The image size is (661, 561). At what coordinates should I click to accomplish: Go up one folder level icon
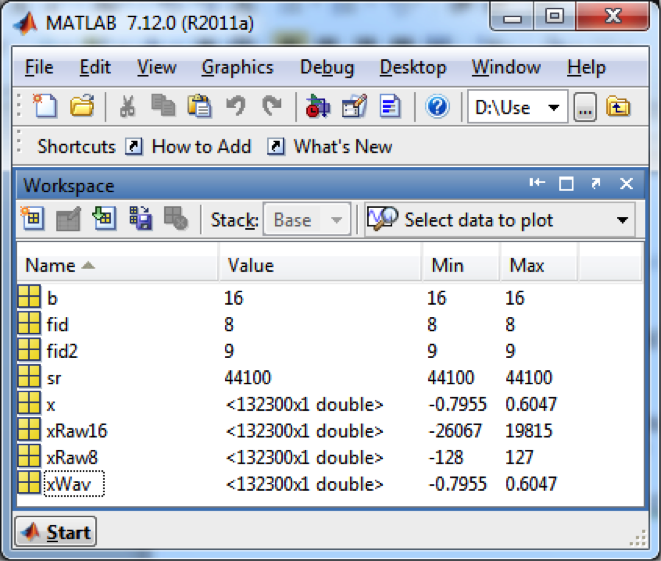(618, 106)
